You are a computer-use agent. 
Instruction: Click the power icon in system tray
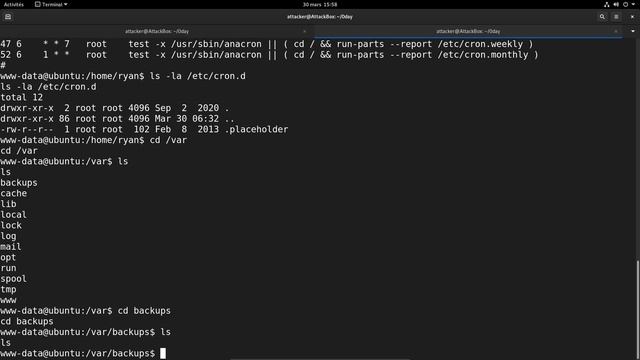625,4
